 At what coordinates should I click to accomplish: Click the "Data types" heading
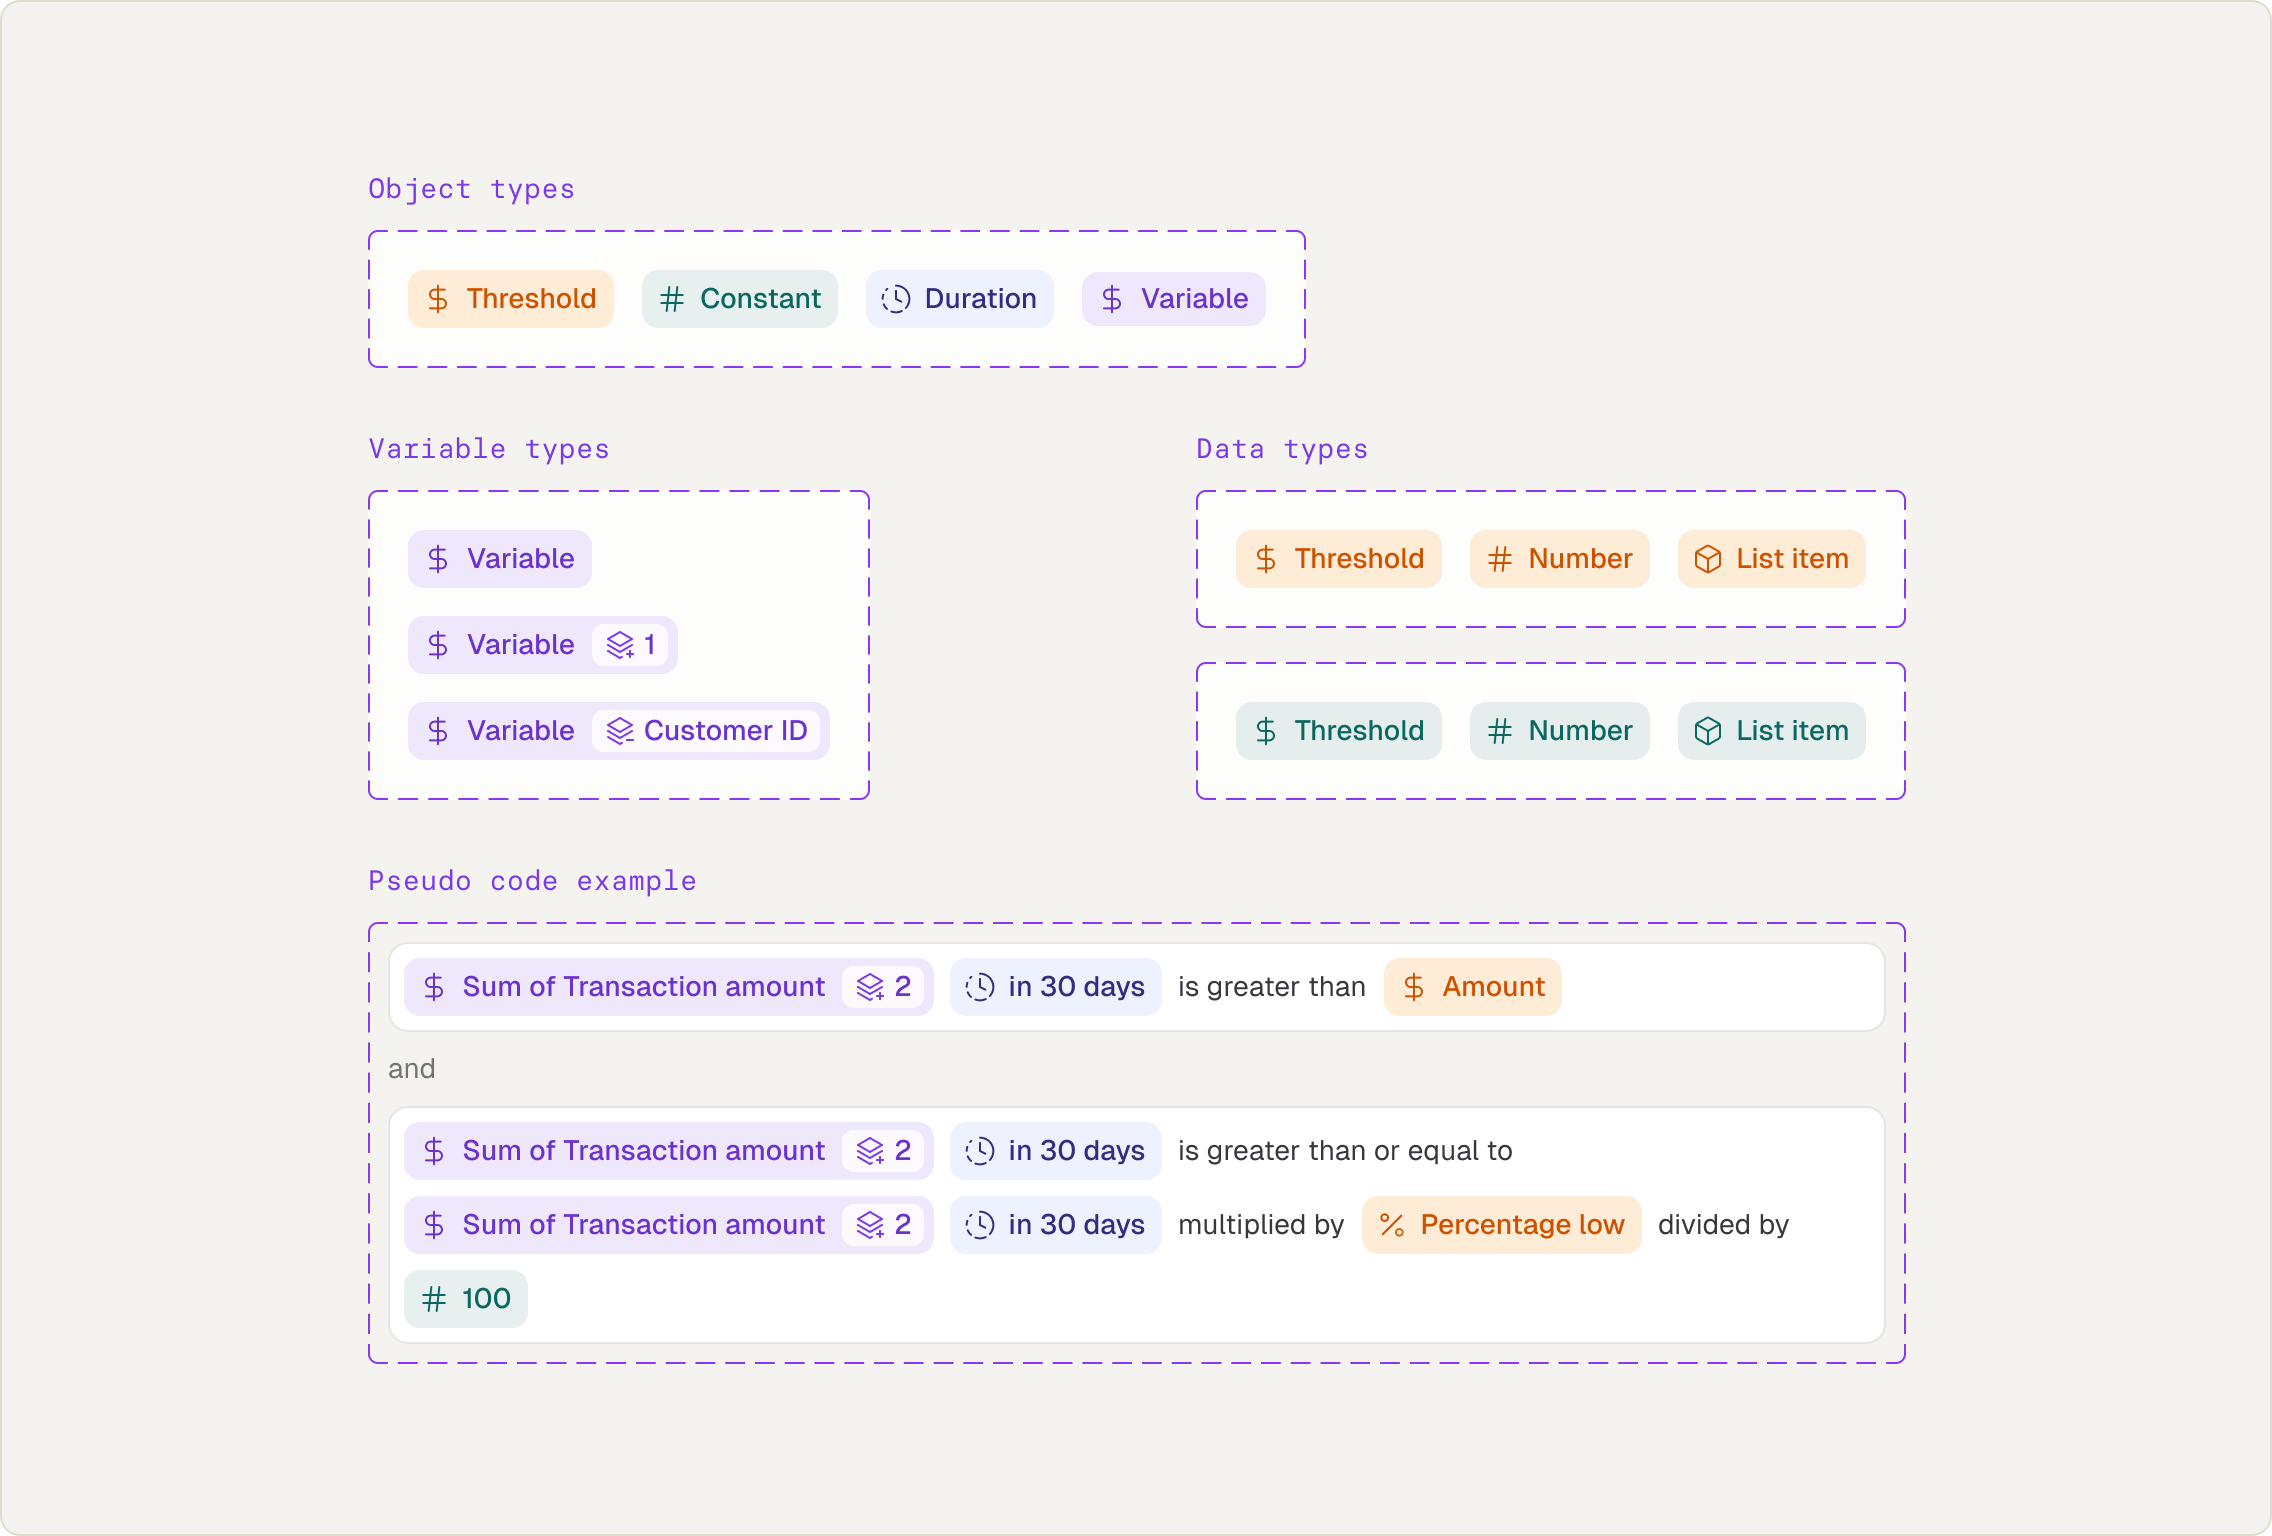[x=1282, y=449]
